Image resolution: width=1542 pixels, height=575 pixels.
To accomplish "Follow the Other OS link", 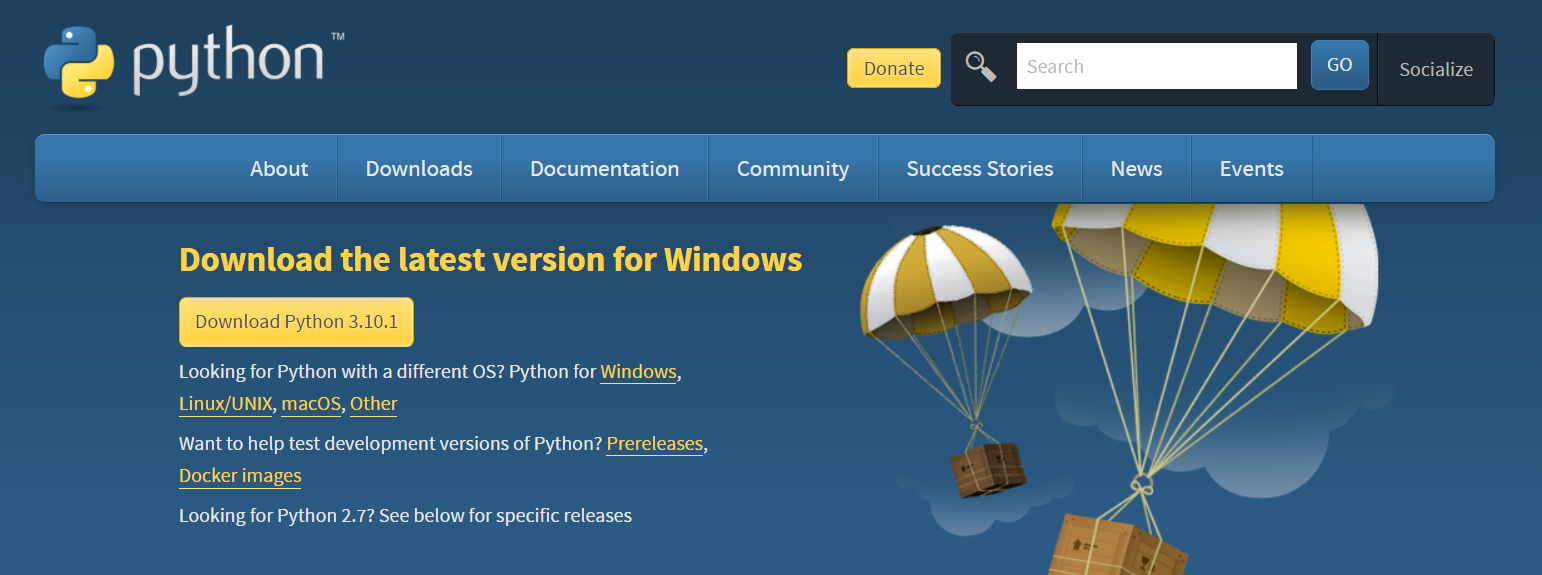I will pos(374,404).
